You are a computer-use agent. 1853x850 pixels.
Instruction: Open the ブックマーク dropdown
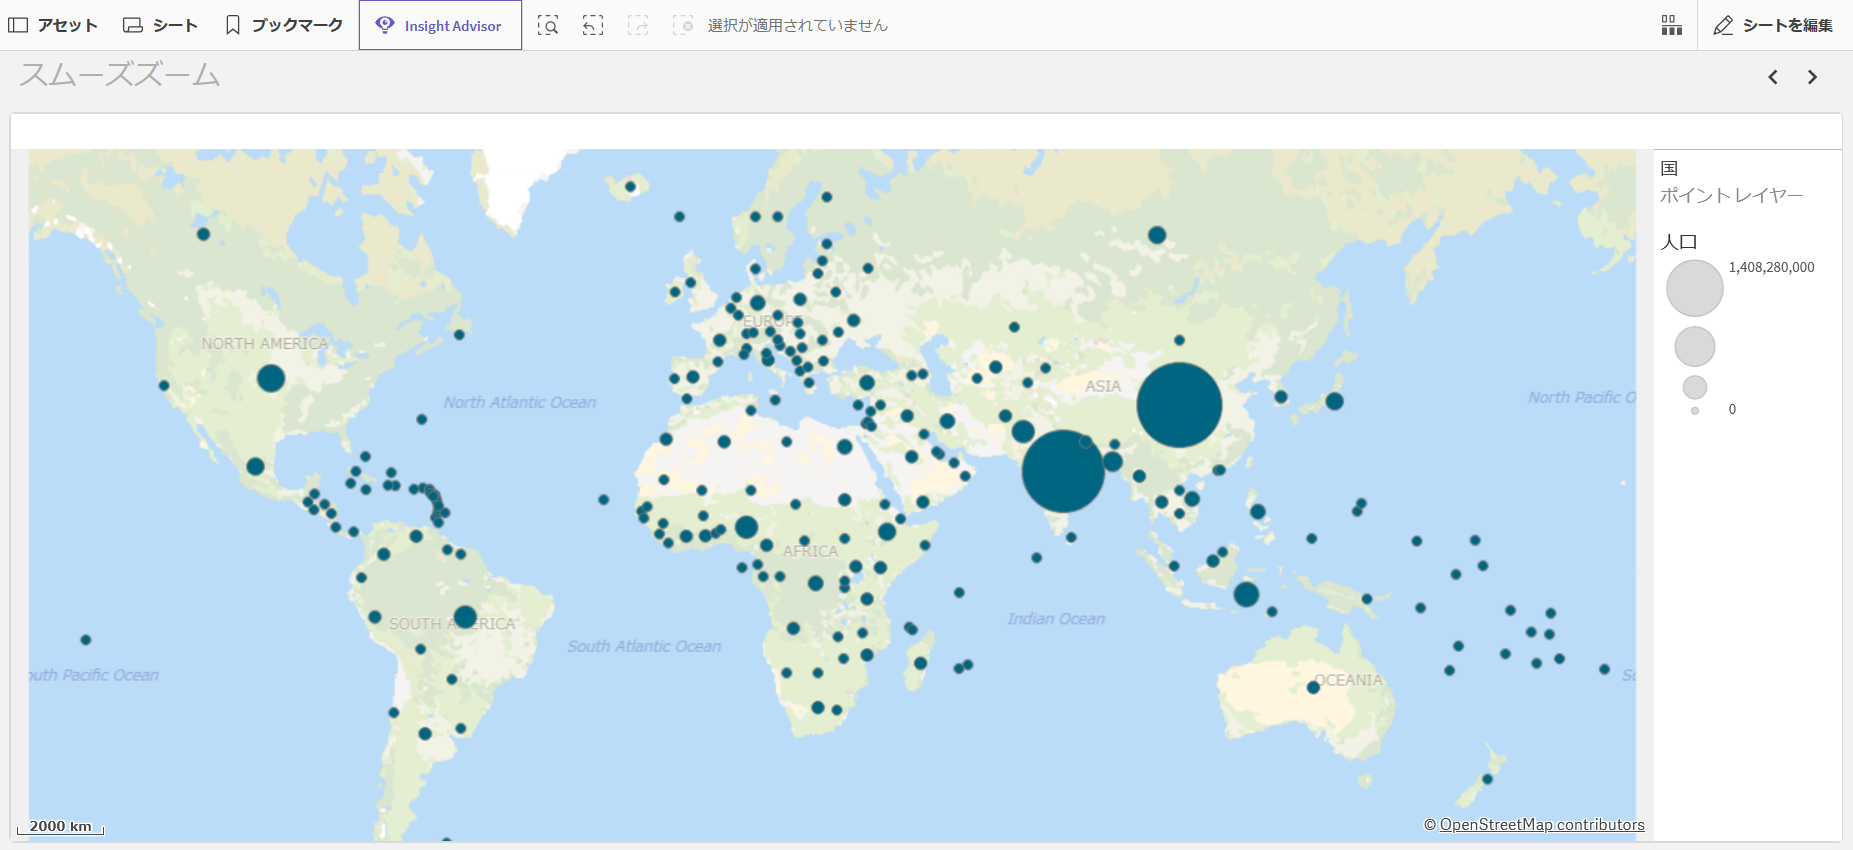click(284, 25)
